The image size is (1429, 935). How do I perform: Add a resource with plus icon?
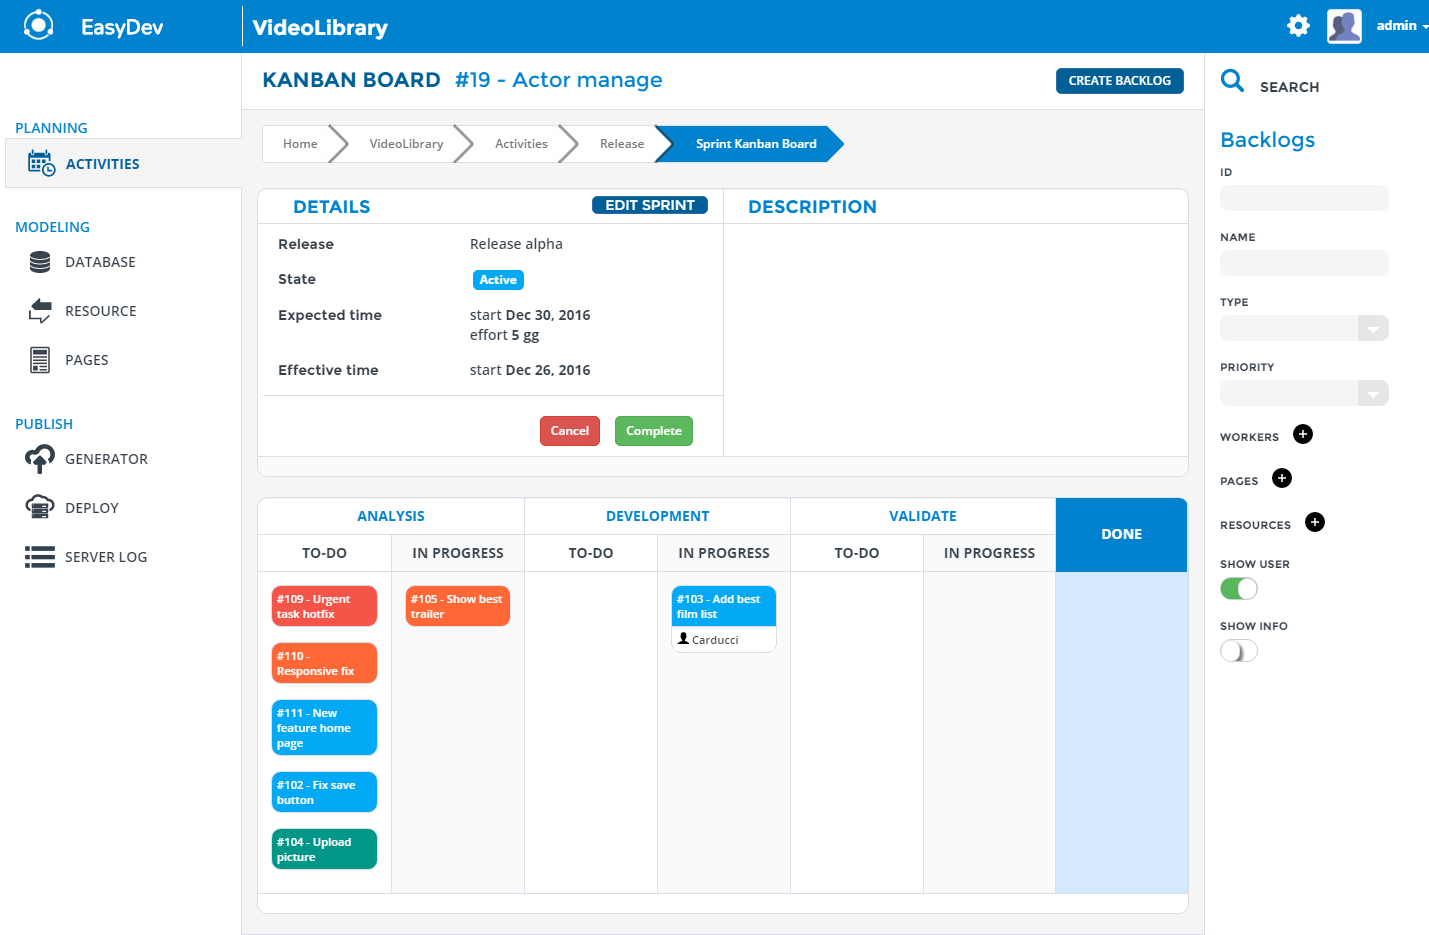tap(1315, 522)
